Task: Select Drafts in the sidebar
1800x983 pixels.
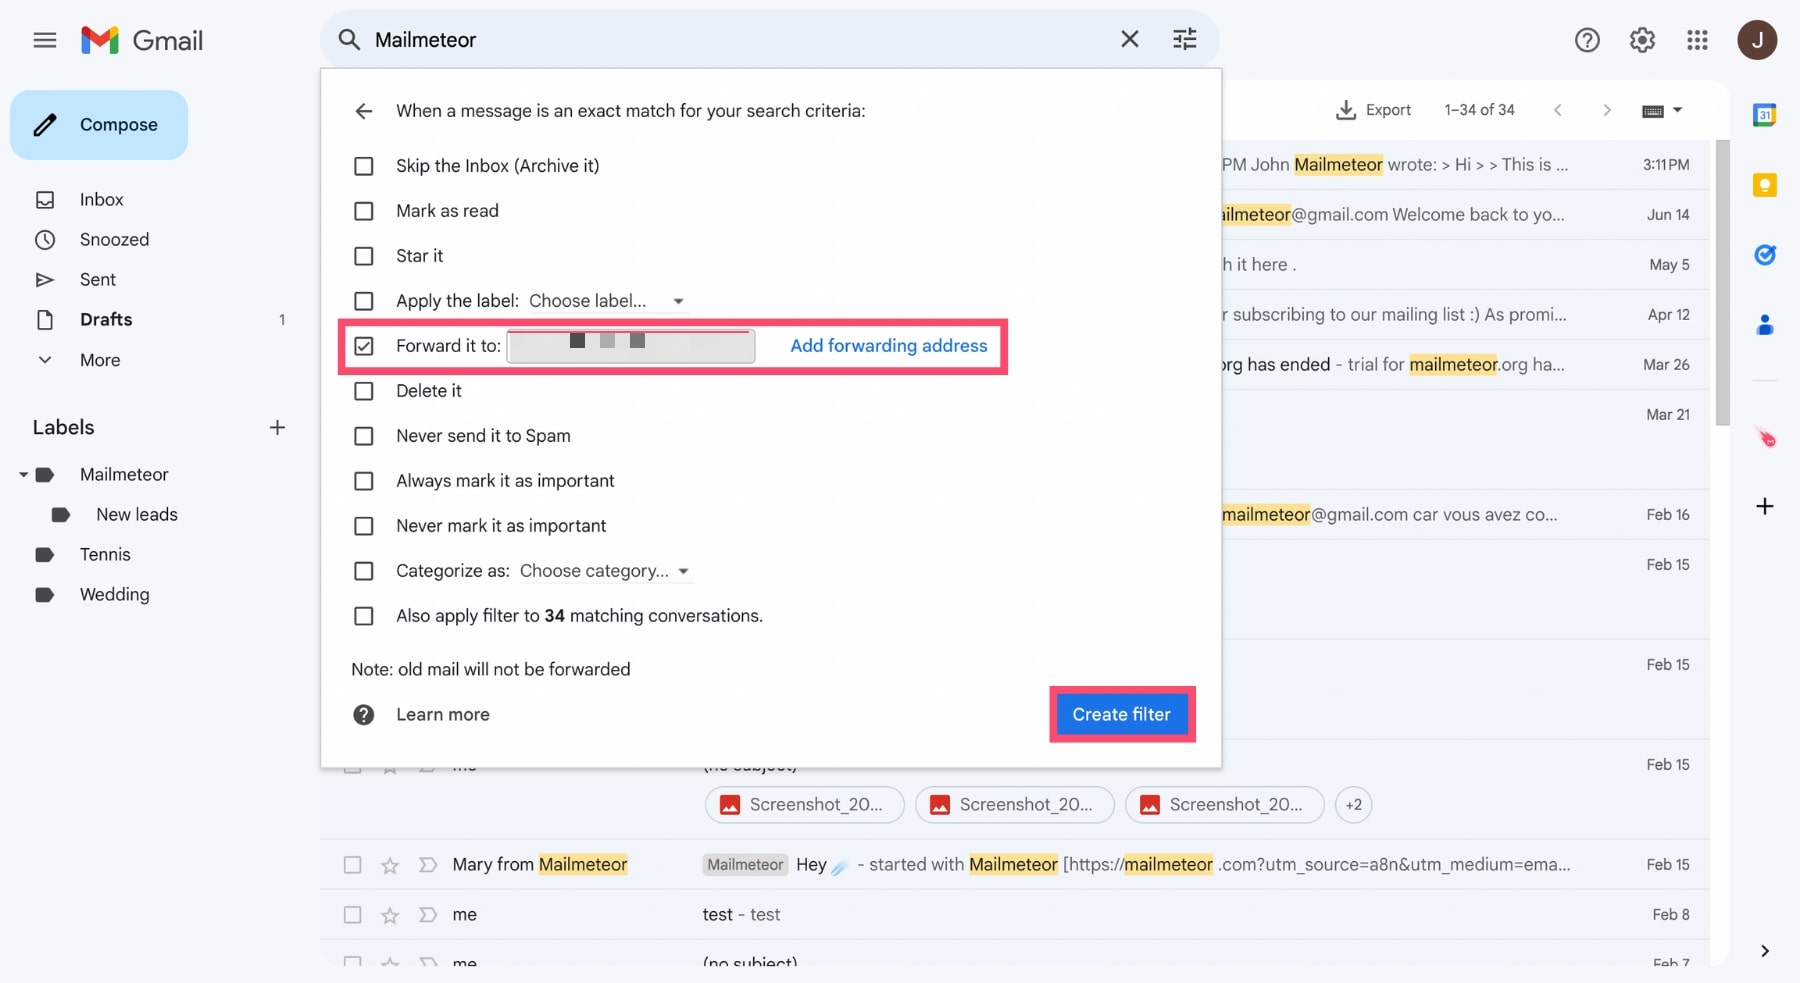Action: pos(106,320)
